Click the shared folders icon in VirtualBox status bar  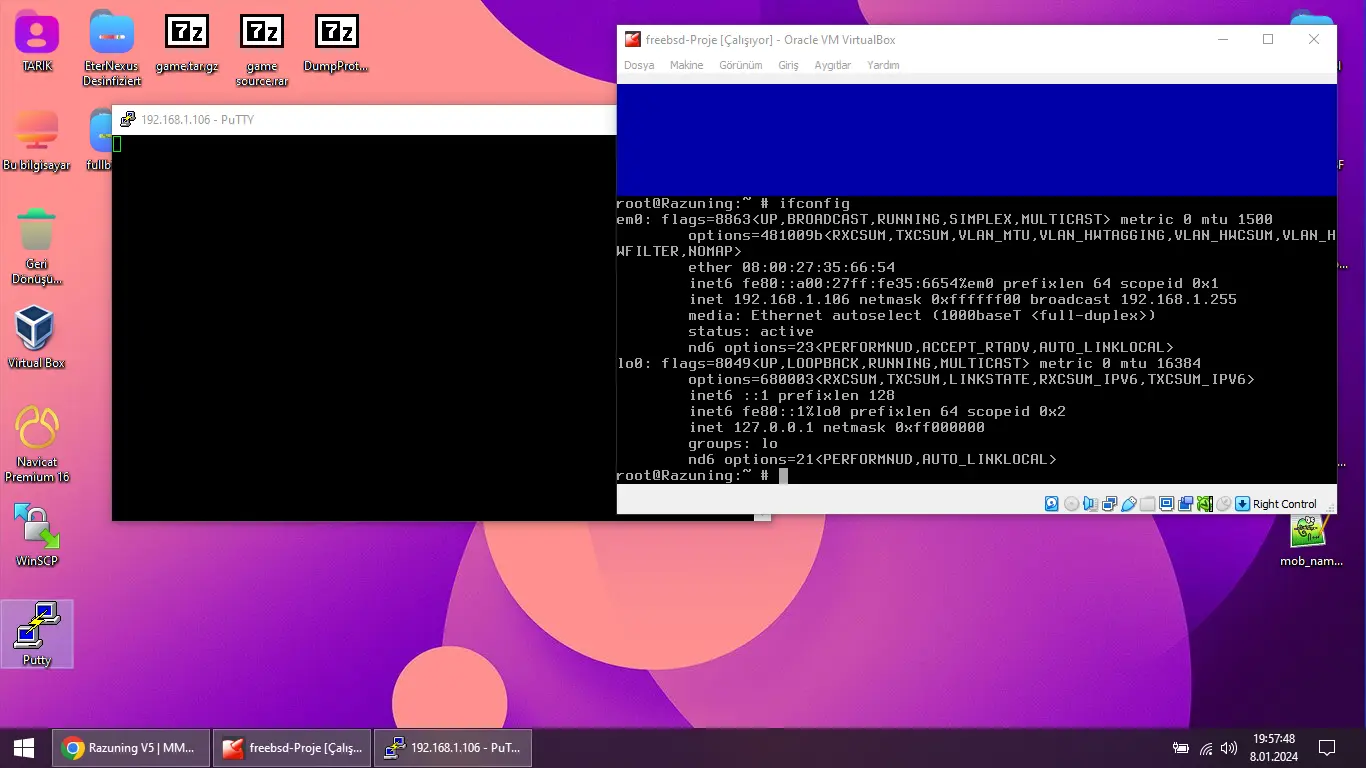tap(1148, 504)
